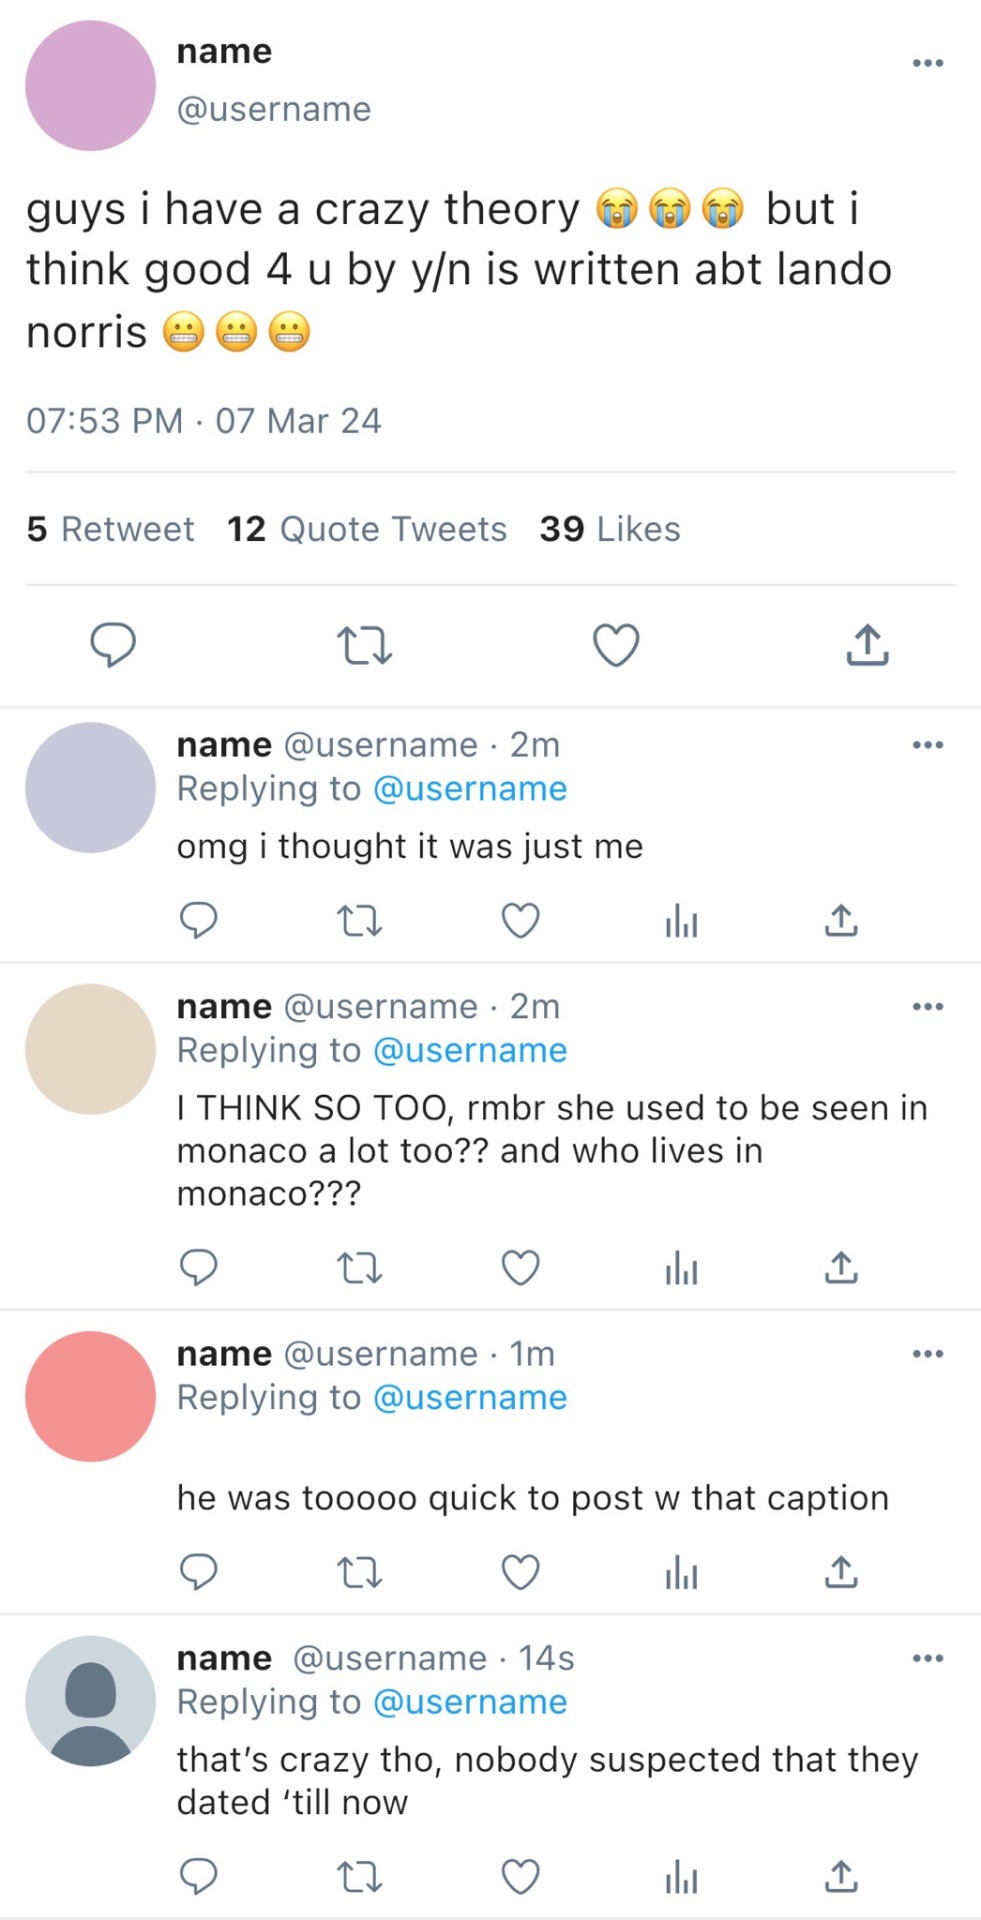Image resolution: width=981 pixels, height=1920 pixels.
Task: View analytics of the monaco reply
Action: pos(681,1268)
